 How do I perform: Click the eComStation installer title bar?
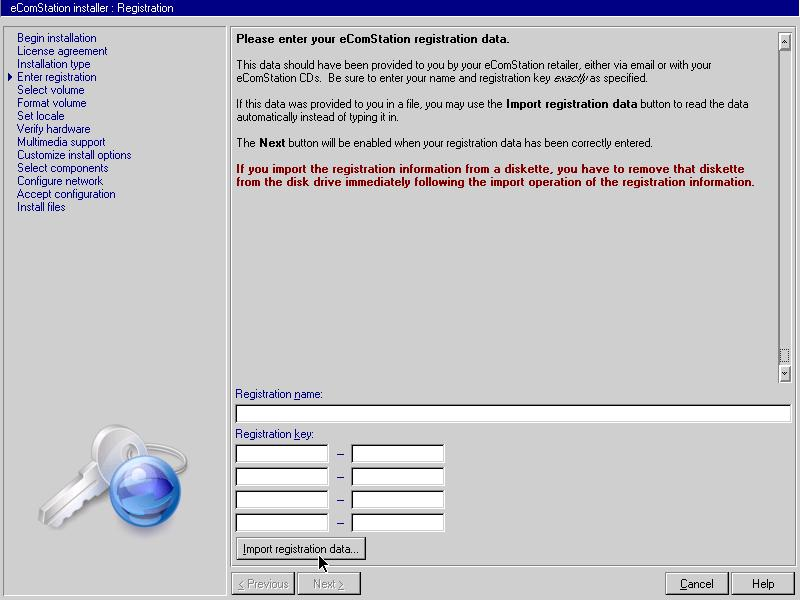tap(400, 8)
